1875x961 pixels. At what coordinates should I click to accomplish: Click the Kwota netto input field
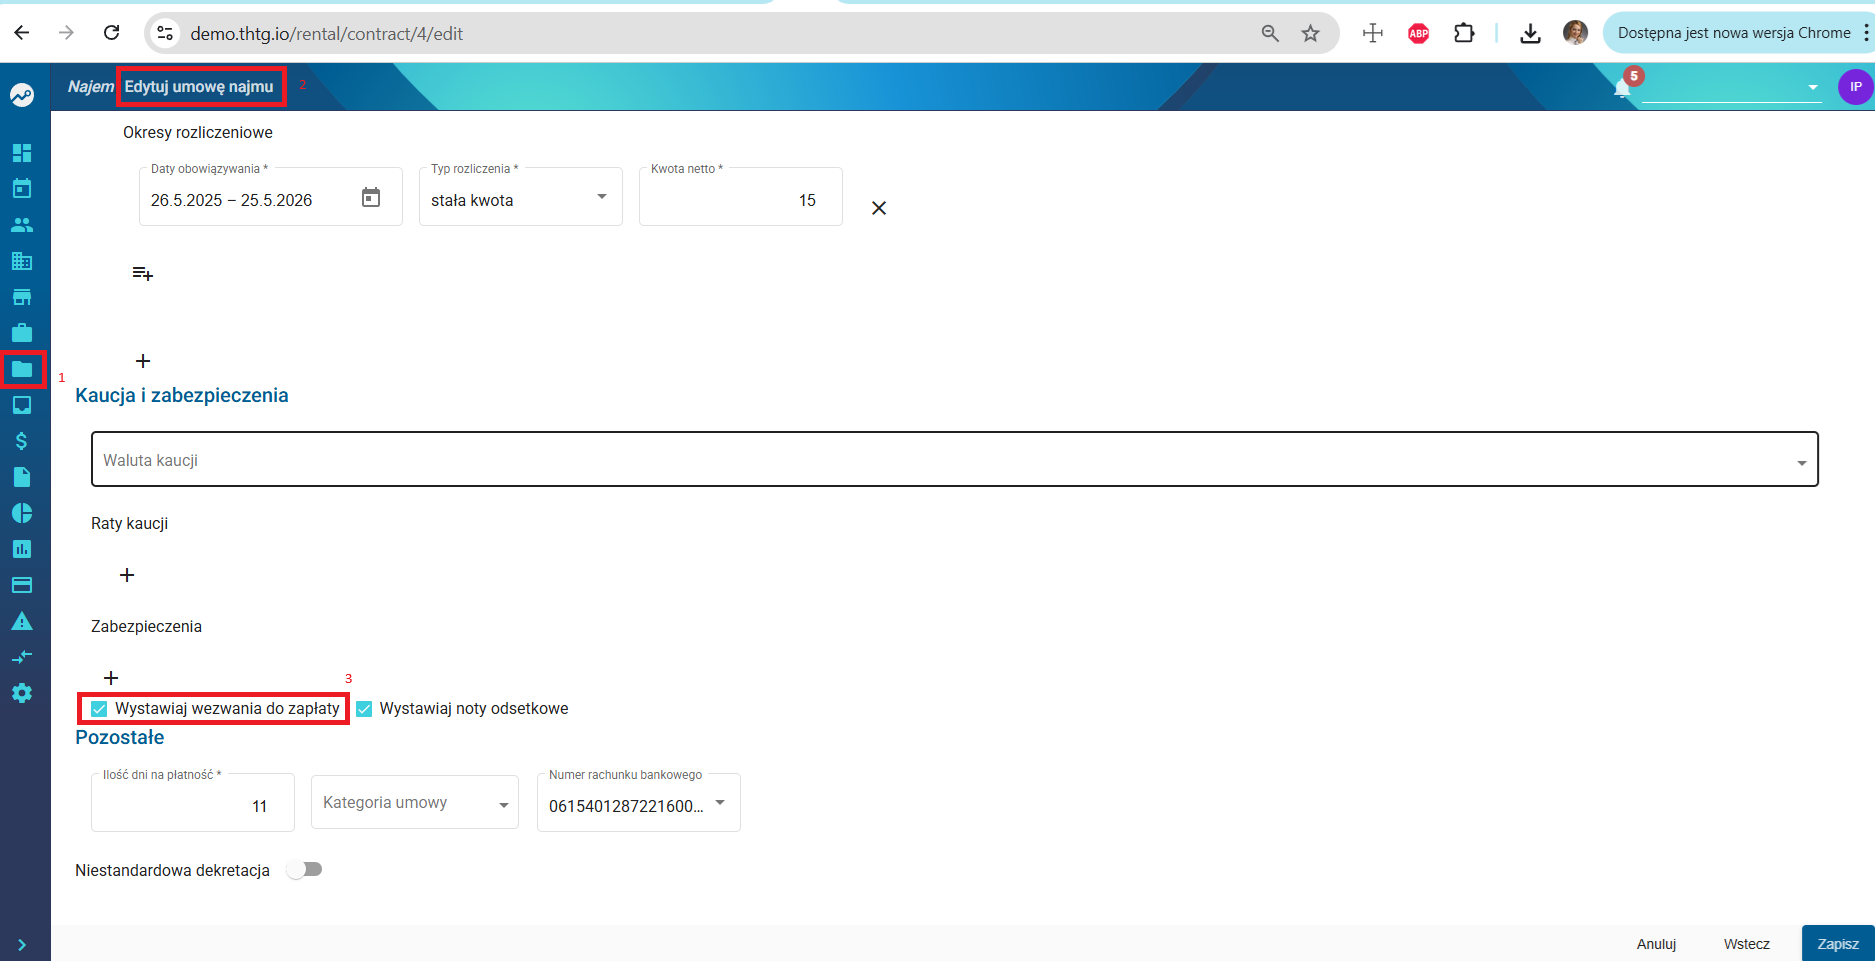click(741, 197)
